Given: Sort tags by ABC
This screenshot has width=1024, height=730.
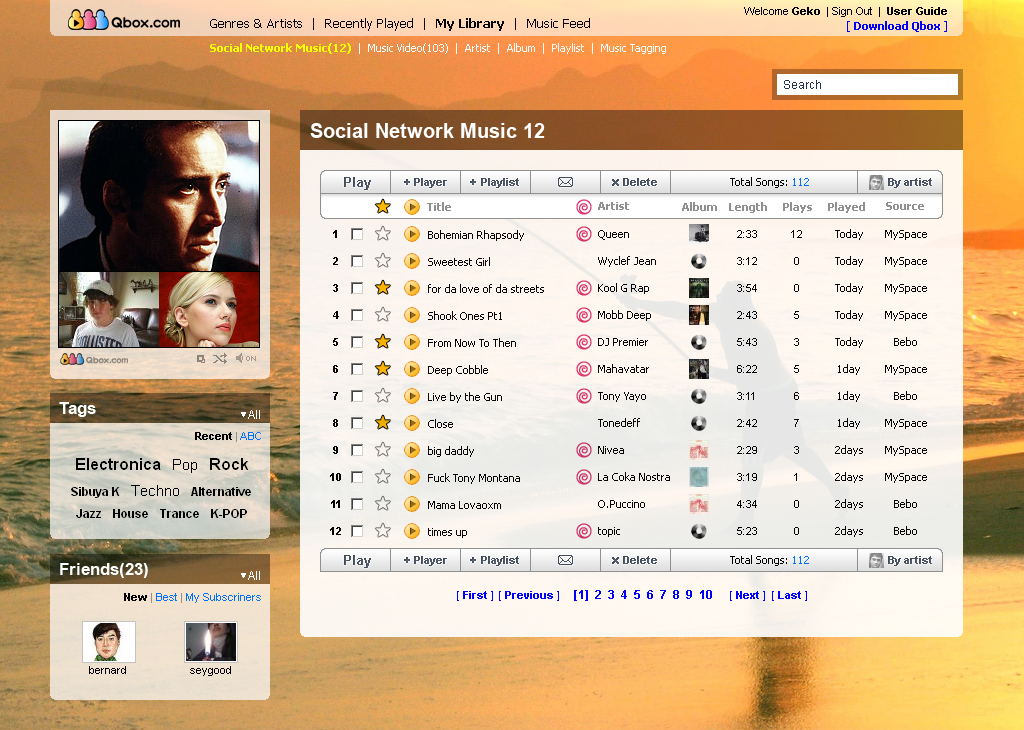Looking at the screenshot, I should [250, 436].
